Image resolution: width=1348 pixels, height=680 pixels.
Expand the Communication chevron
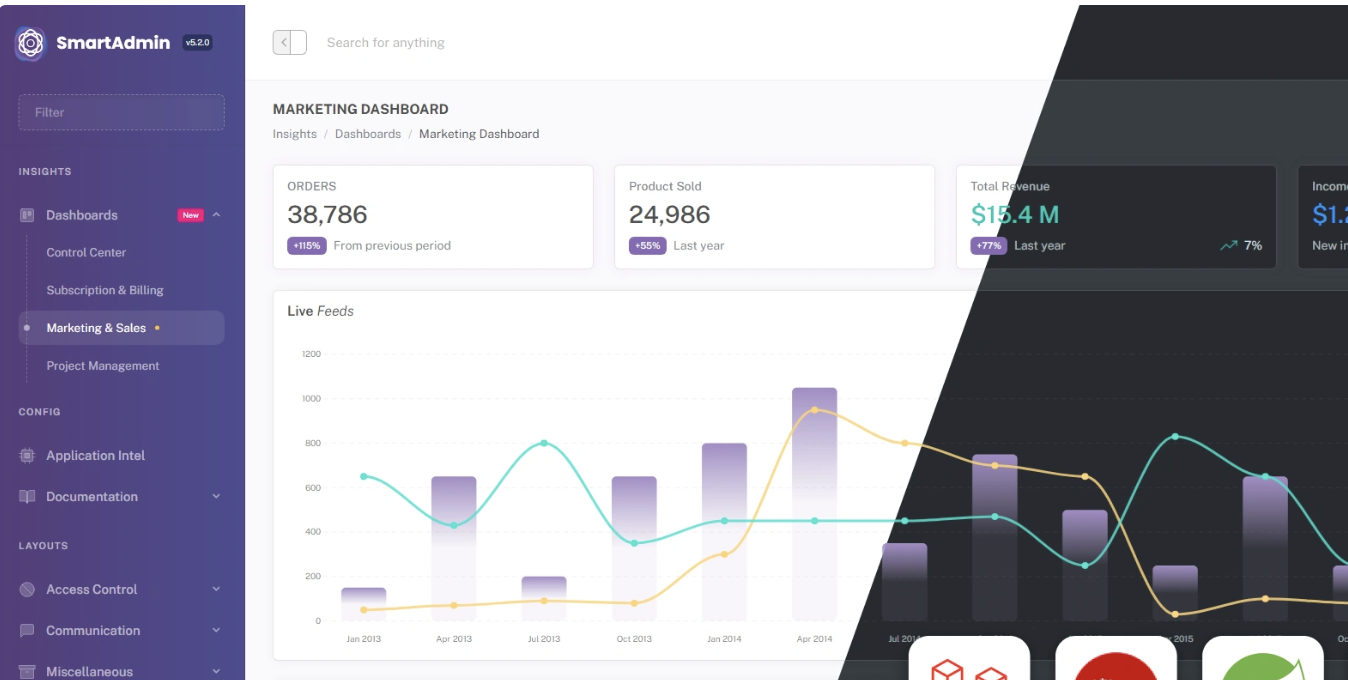click(x=216, y=630)
